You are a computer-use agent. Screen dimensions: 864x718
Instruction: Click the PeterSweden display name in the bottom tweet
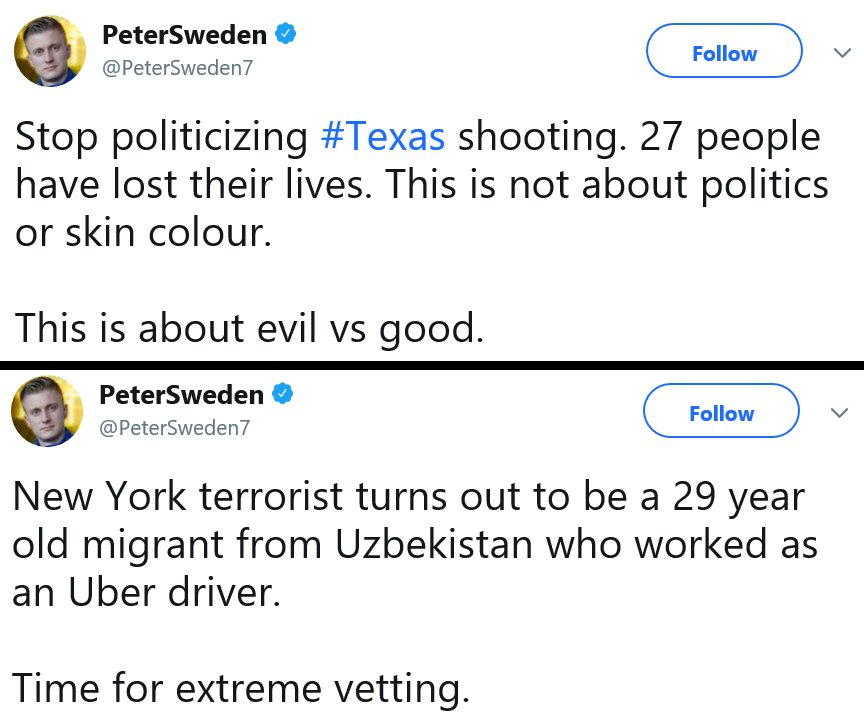[182, 395]
